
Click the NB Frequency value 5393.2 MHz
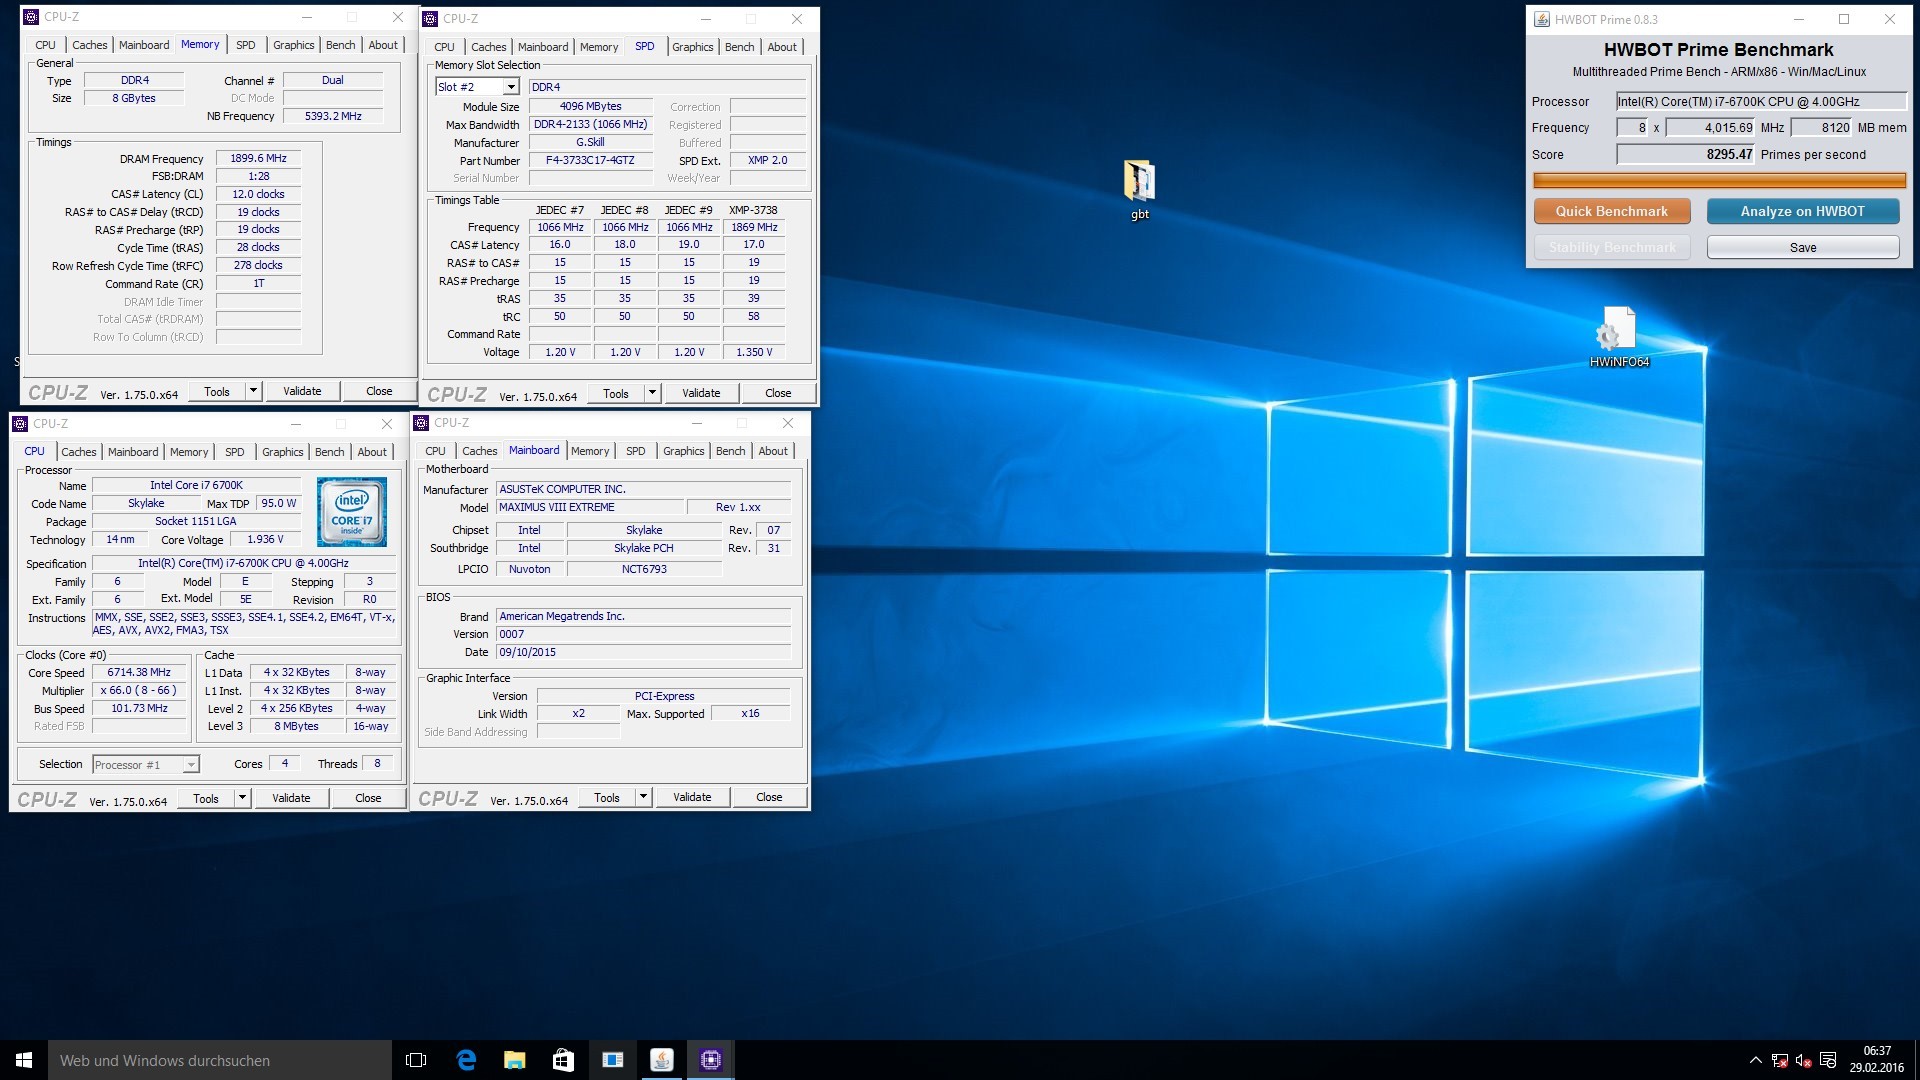(333, 116)
